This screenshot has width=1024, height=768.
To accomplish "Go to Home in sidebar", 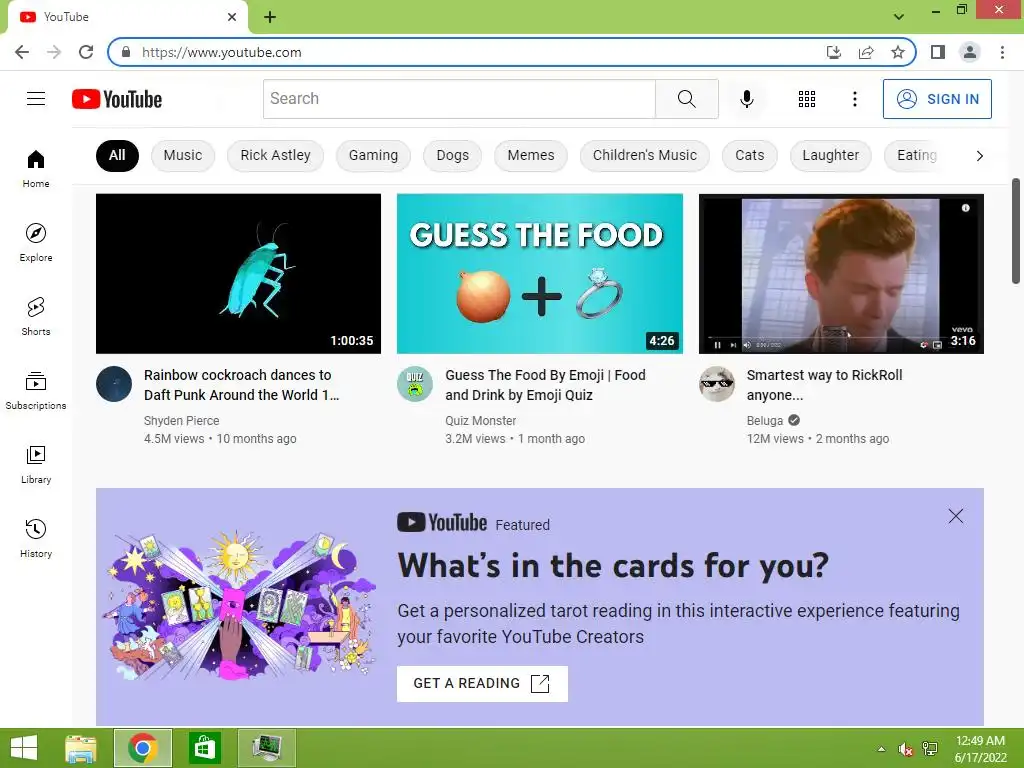I will [x=36, y=168].
